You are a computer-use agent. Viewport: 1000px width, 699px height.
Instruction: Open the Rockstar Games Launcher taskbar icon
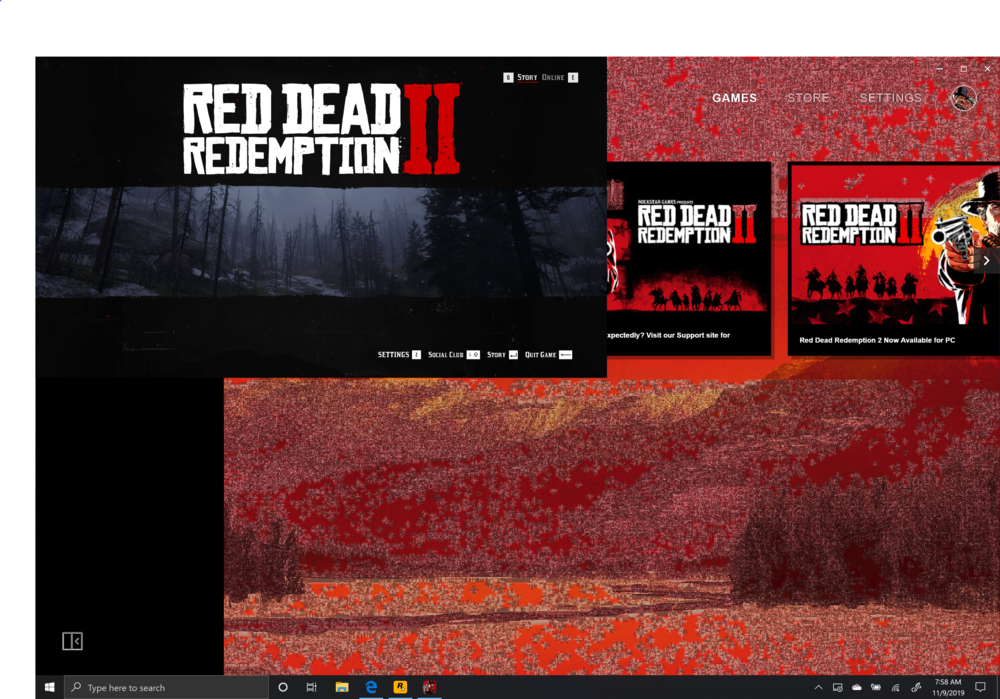(x=400, y=687)
